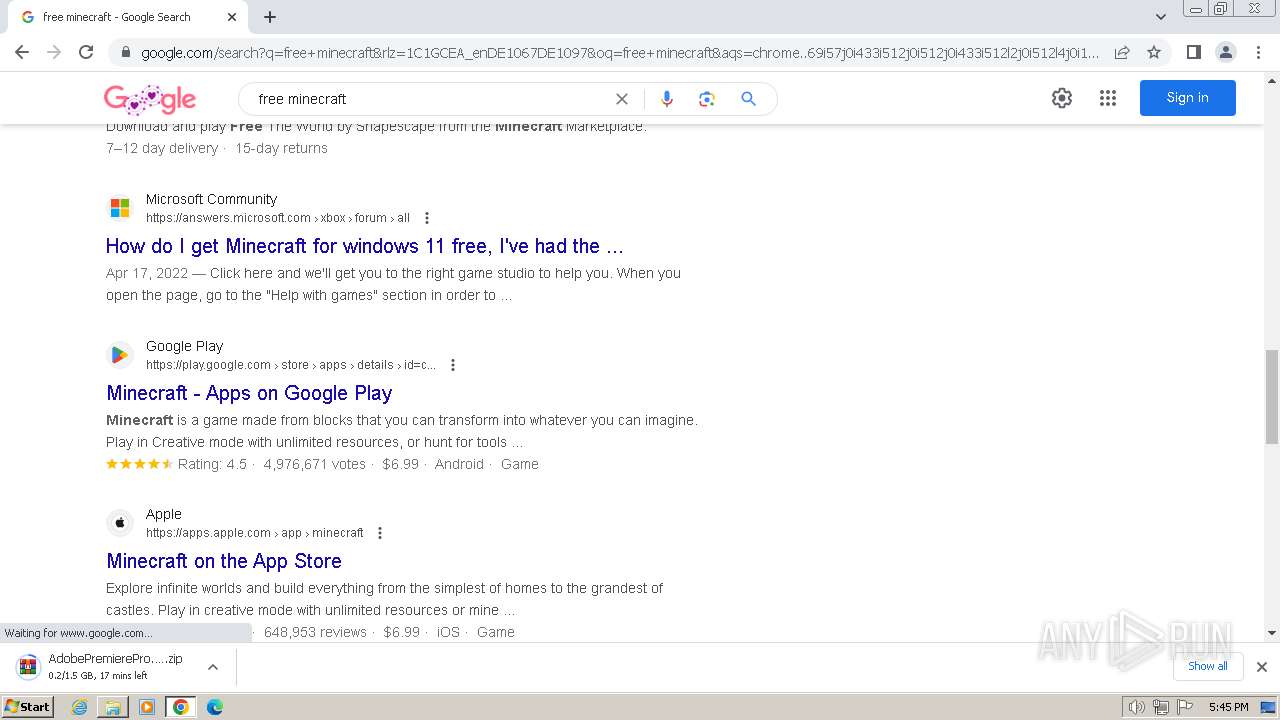Viewport: 1280px width, 720px height.
Task: Click the Apple favicon
Action: pos(120,523)
